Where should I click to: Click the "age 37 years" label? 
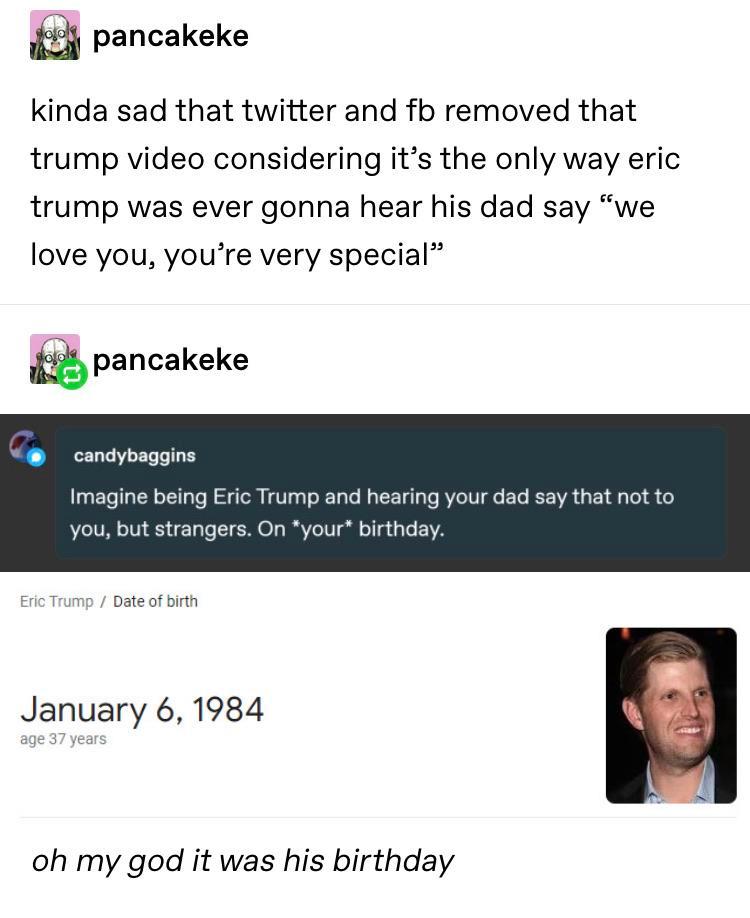click(63, 740)
